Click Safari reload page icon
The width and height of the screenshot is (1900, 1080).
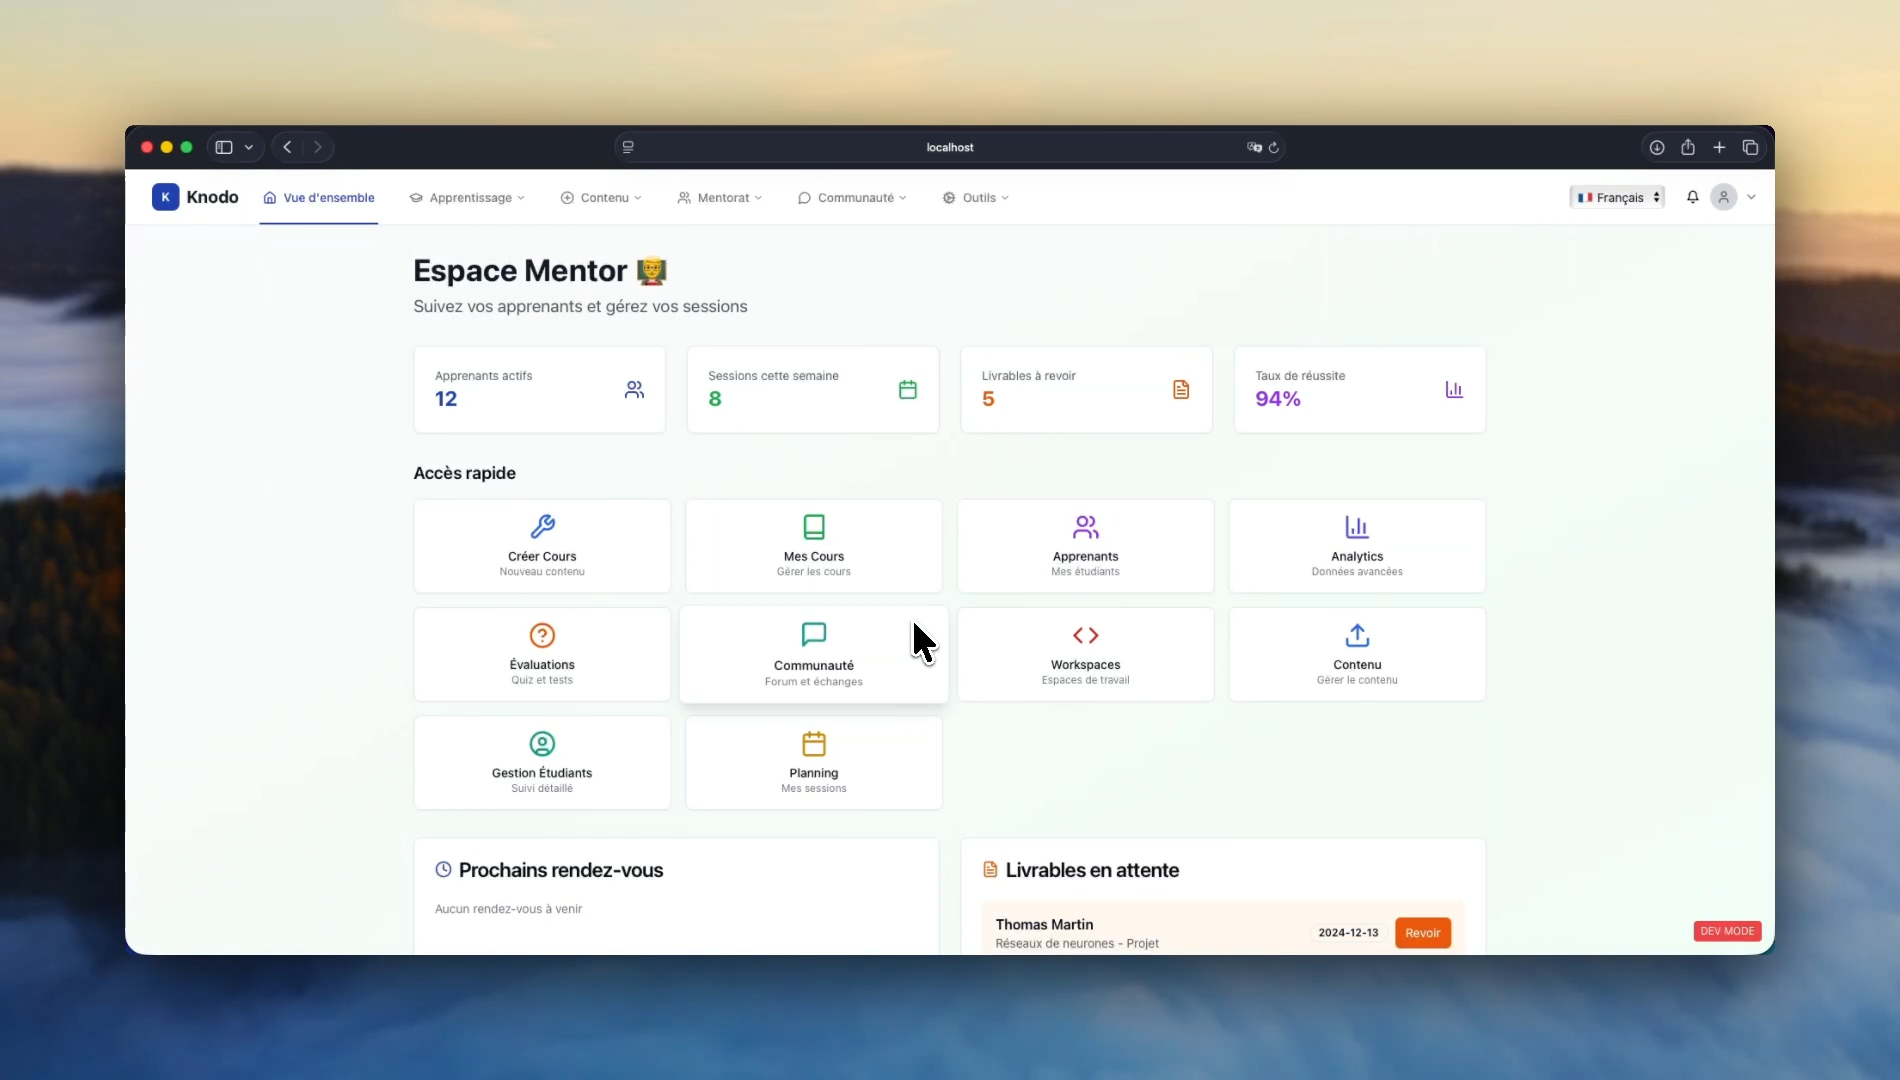[x=1274, y=147]
